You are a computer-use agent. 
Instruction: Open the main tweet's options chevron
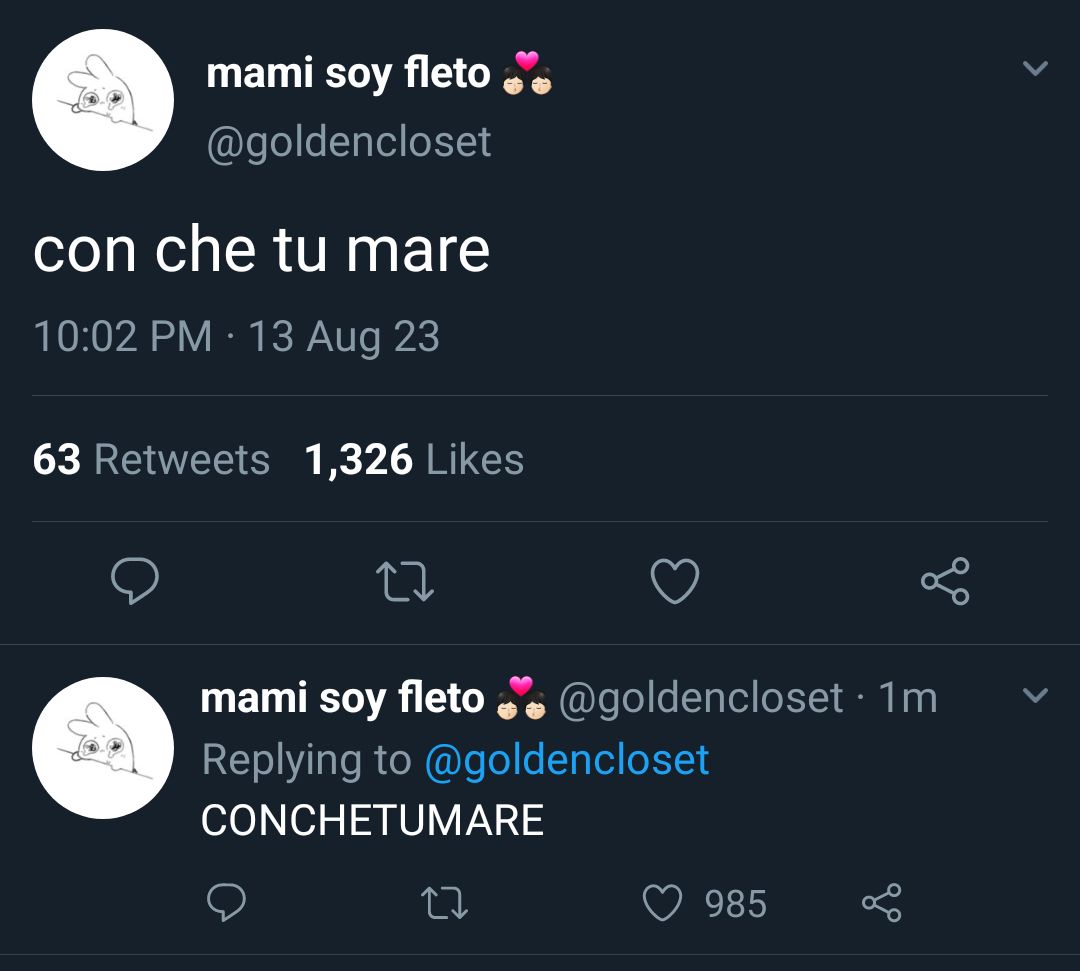tap(1035, 67)
